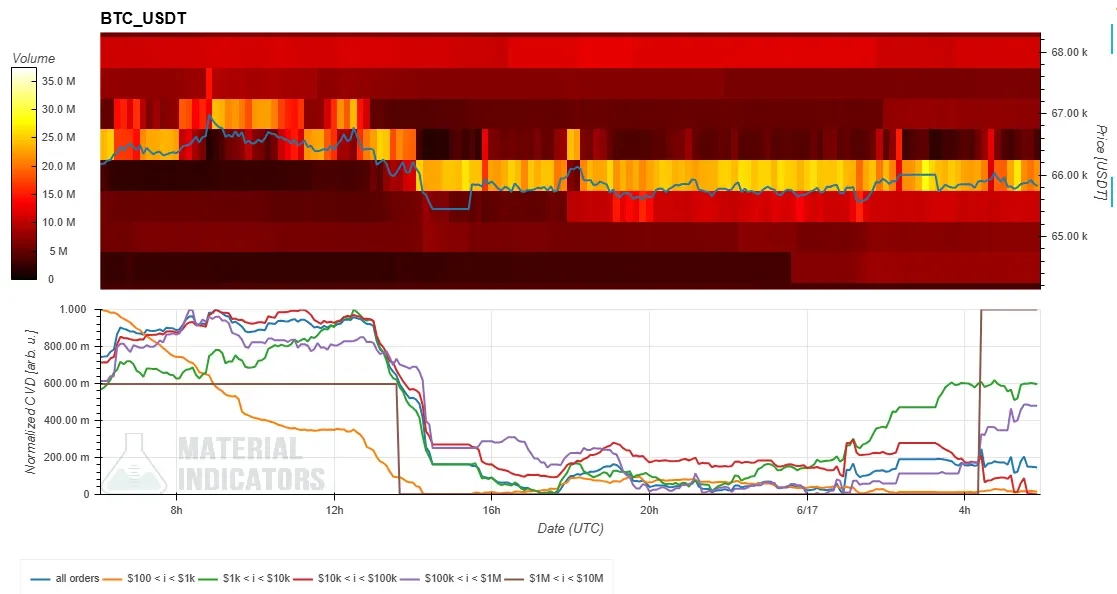This screenshot has height=594, width=1117.
Task: Click the 12h time axis tick
Action: [x=334, y=510]
